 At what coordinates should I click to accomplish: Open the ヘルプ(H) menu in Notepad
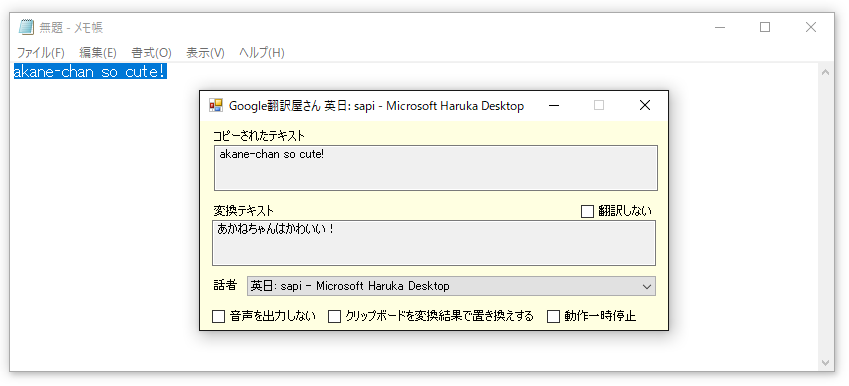coord(262,53)
